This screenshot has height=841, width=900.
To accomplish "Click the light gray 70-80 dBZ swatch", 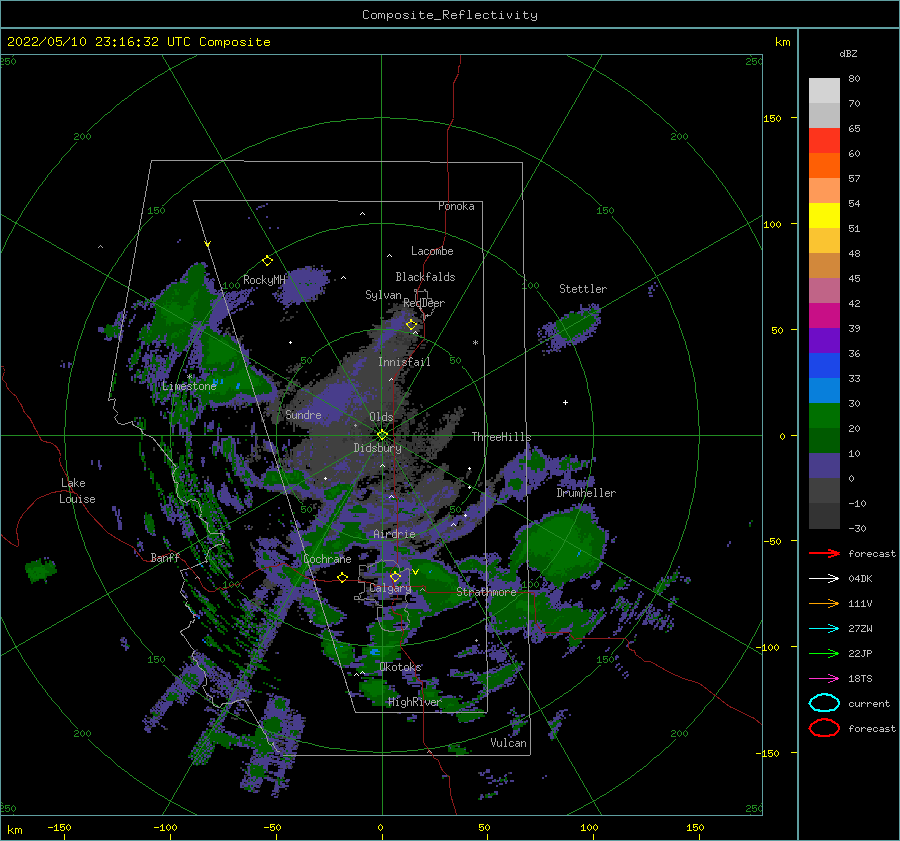I will click(824, 90).
